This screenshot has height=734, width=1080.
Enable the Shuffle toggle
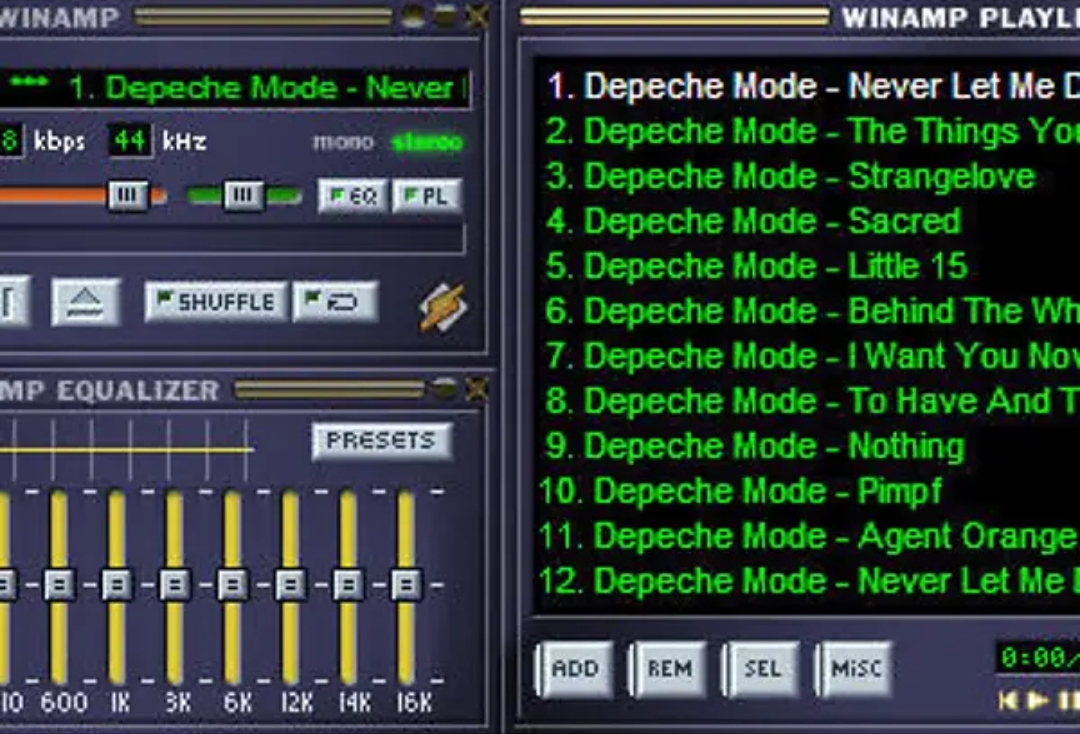216,302
